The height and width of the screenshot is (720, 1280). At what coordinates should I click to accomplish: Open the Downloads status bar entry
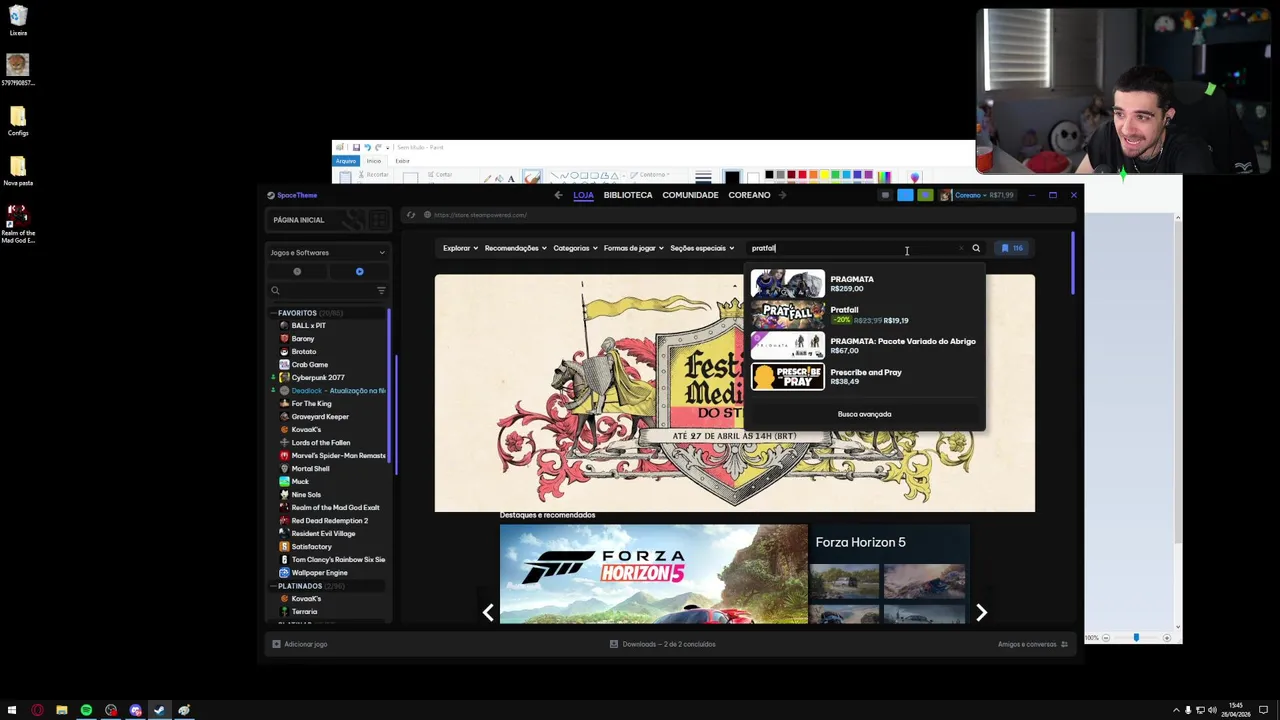(x=662, y=644)
